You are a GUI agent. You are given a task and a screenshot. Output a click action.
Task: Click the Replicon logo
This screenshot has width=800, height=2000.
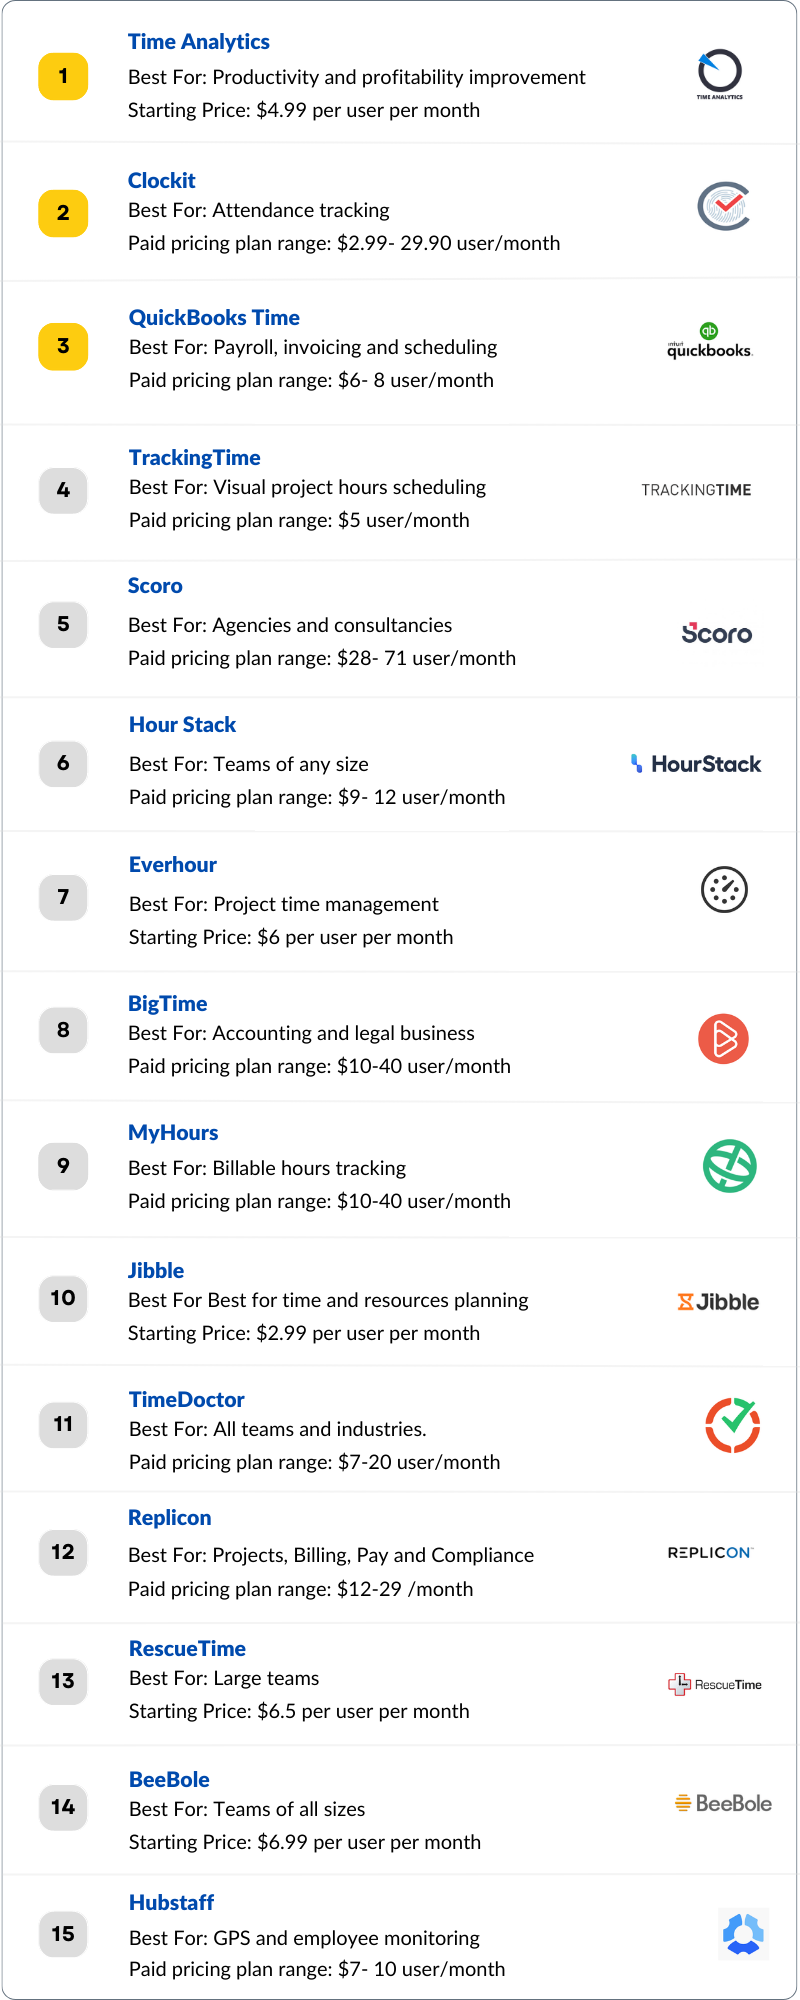[710, 1553]
